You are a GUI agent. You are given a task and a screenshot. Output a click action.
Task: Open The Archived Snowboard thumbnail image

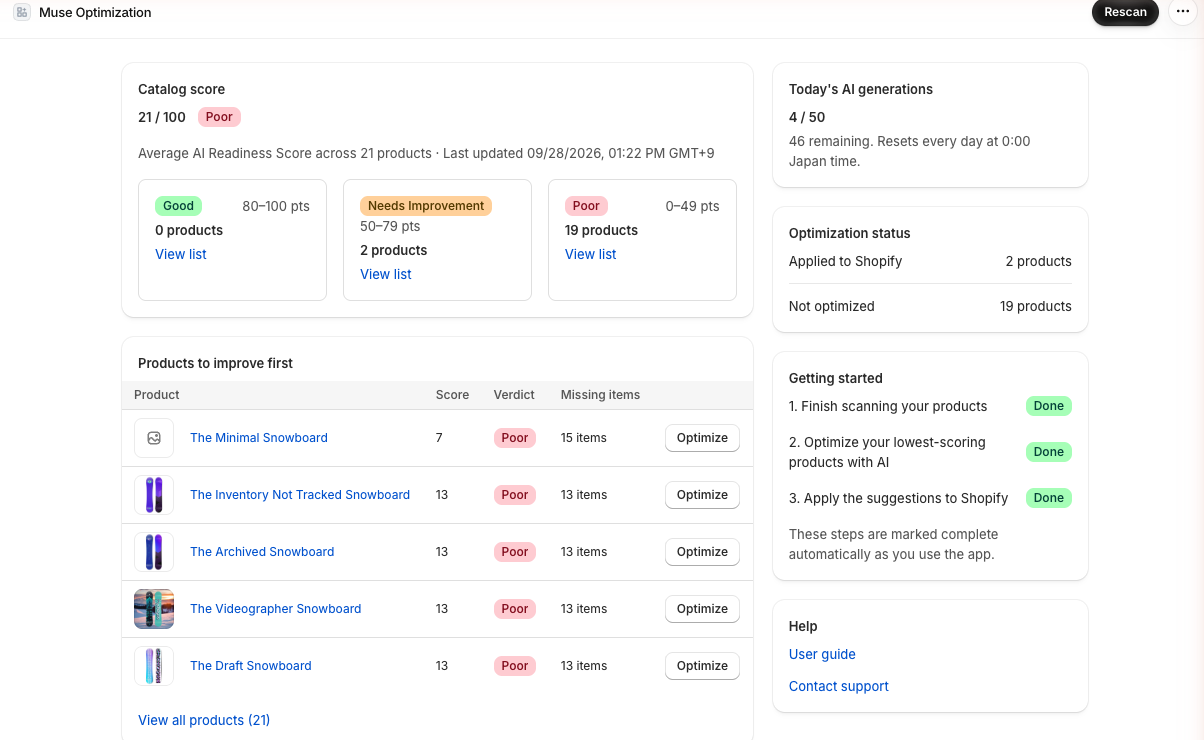[154, 552]
